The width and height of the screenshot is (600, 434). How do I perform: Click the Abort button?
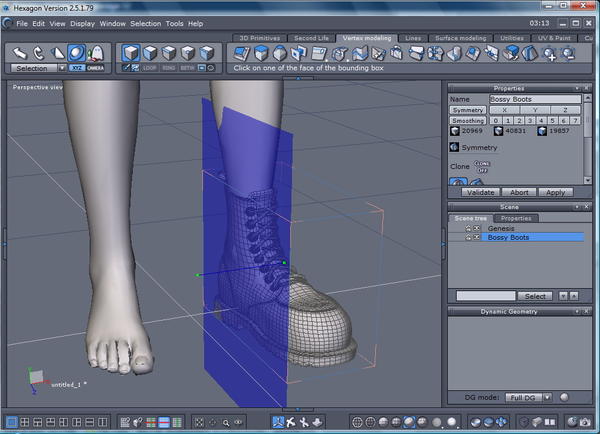(518, 192)
